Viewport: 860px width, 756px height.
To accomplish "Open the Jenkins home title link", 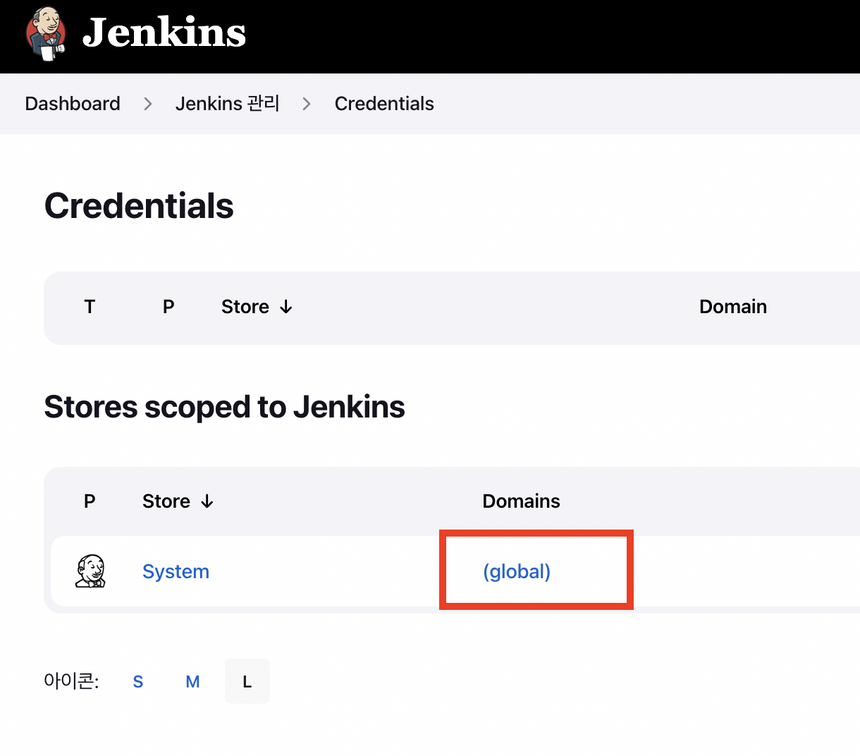I will [x=164, y=32].
